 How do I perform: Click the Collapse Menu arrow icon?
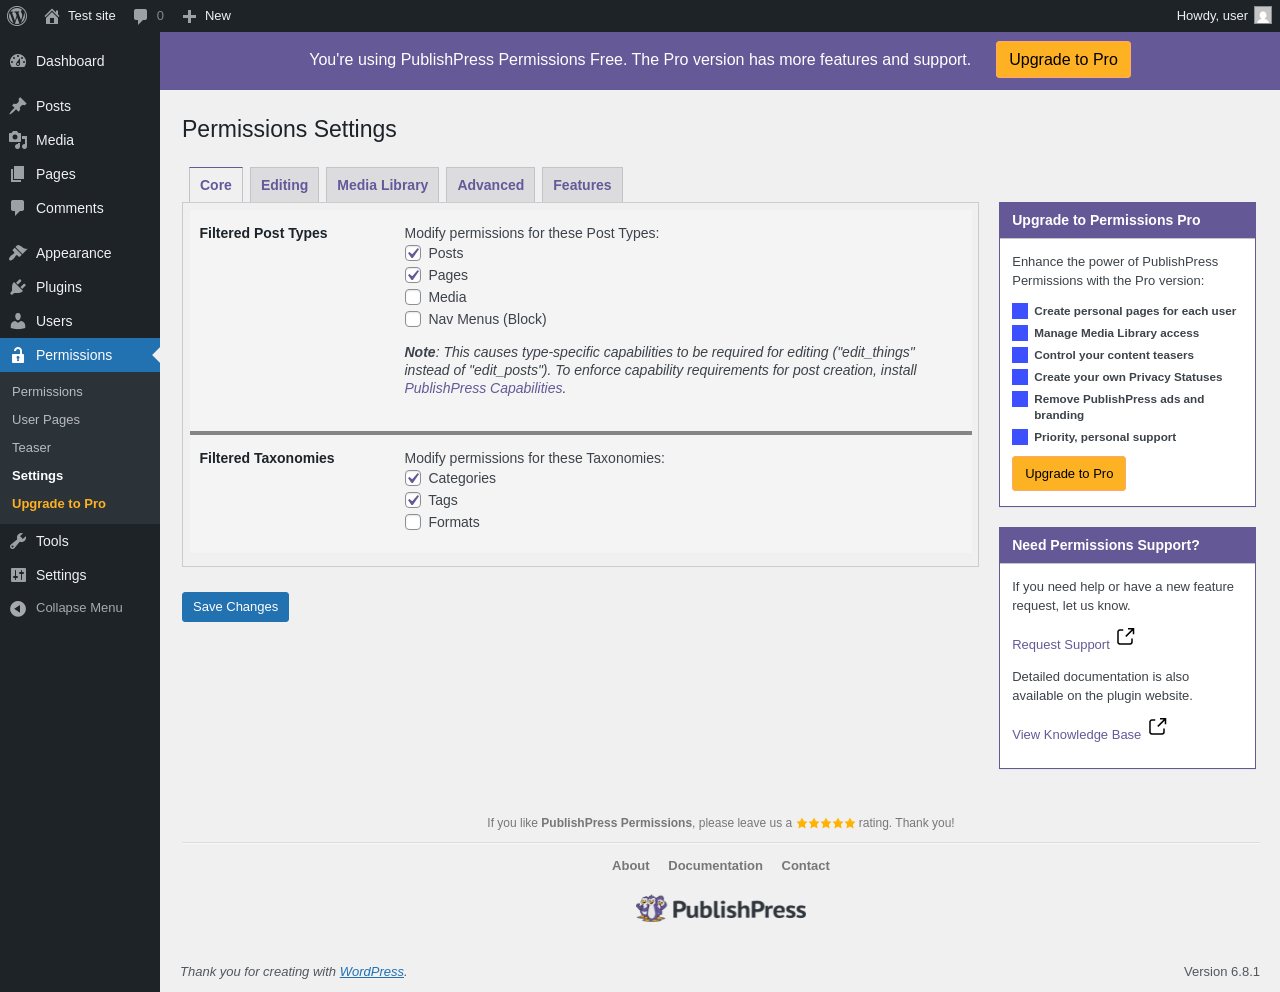18,608
